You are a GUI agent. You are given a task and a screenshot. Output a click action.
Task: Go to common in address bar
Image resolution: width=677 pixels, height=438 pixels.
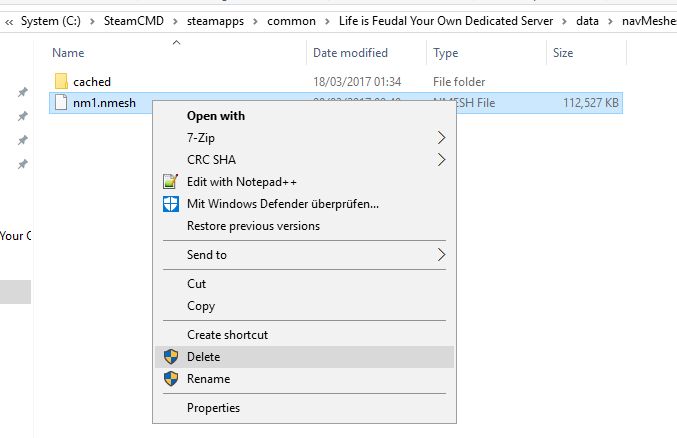(x=291, y=21)
